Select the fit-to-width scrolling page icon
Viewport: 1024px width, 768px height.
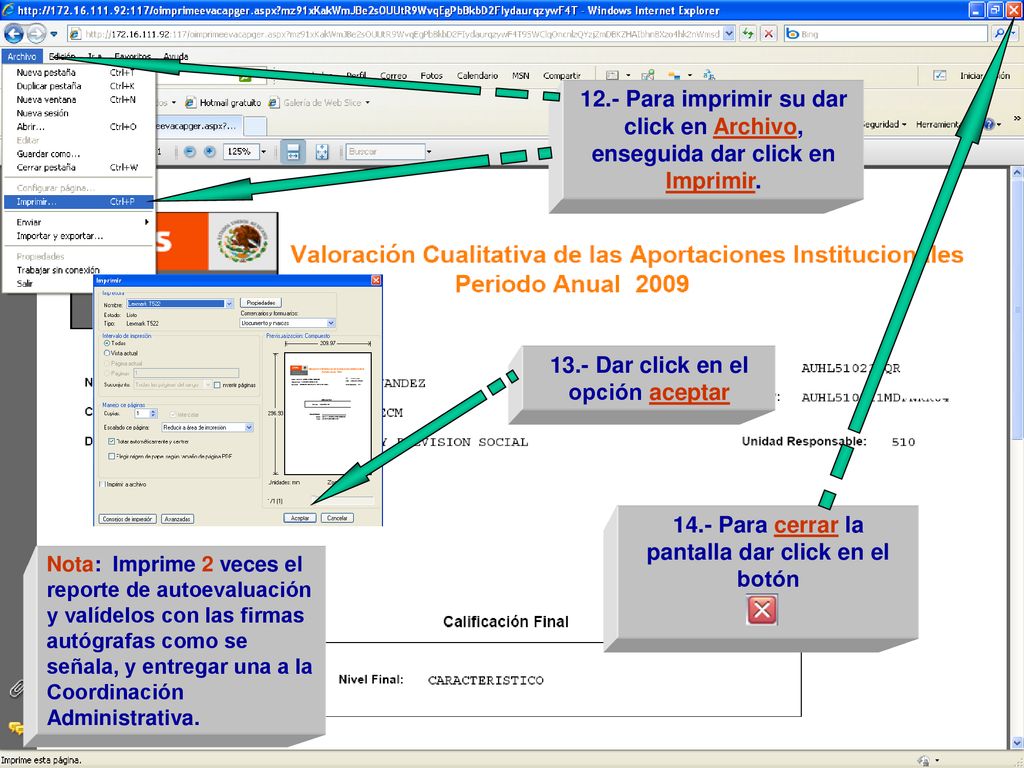(x=293, y=152)
